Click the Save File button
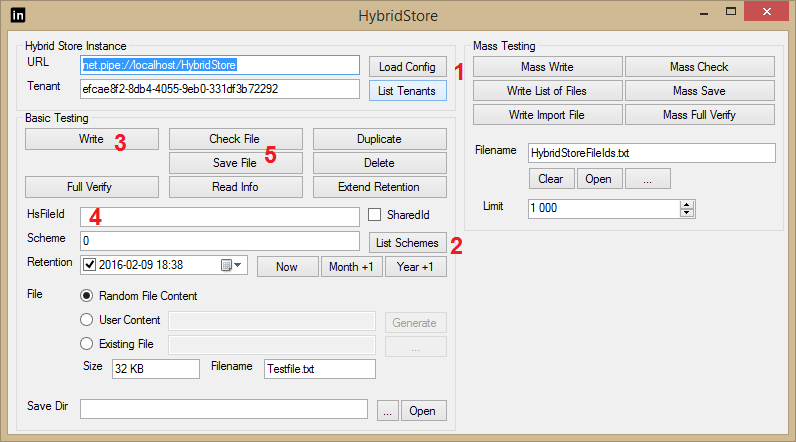The height and width of the screenshot is (442, 796). coord(236,163)
